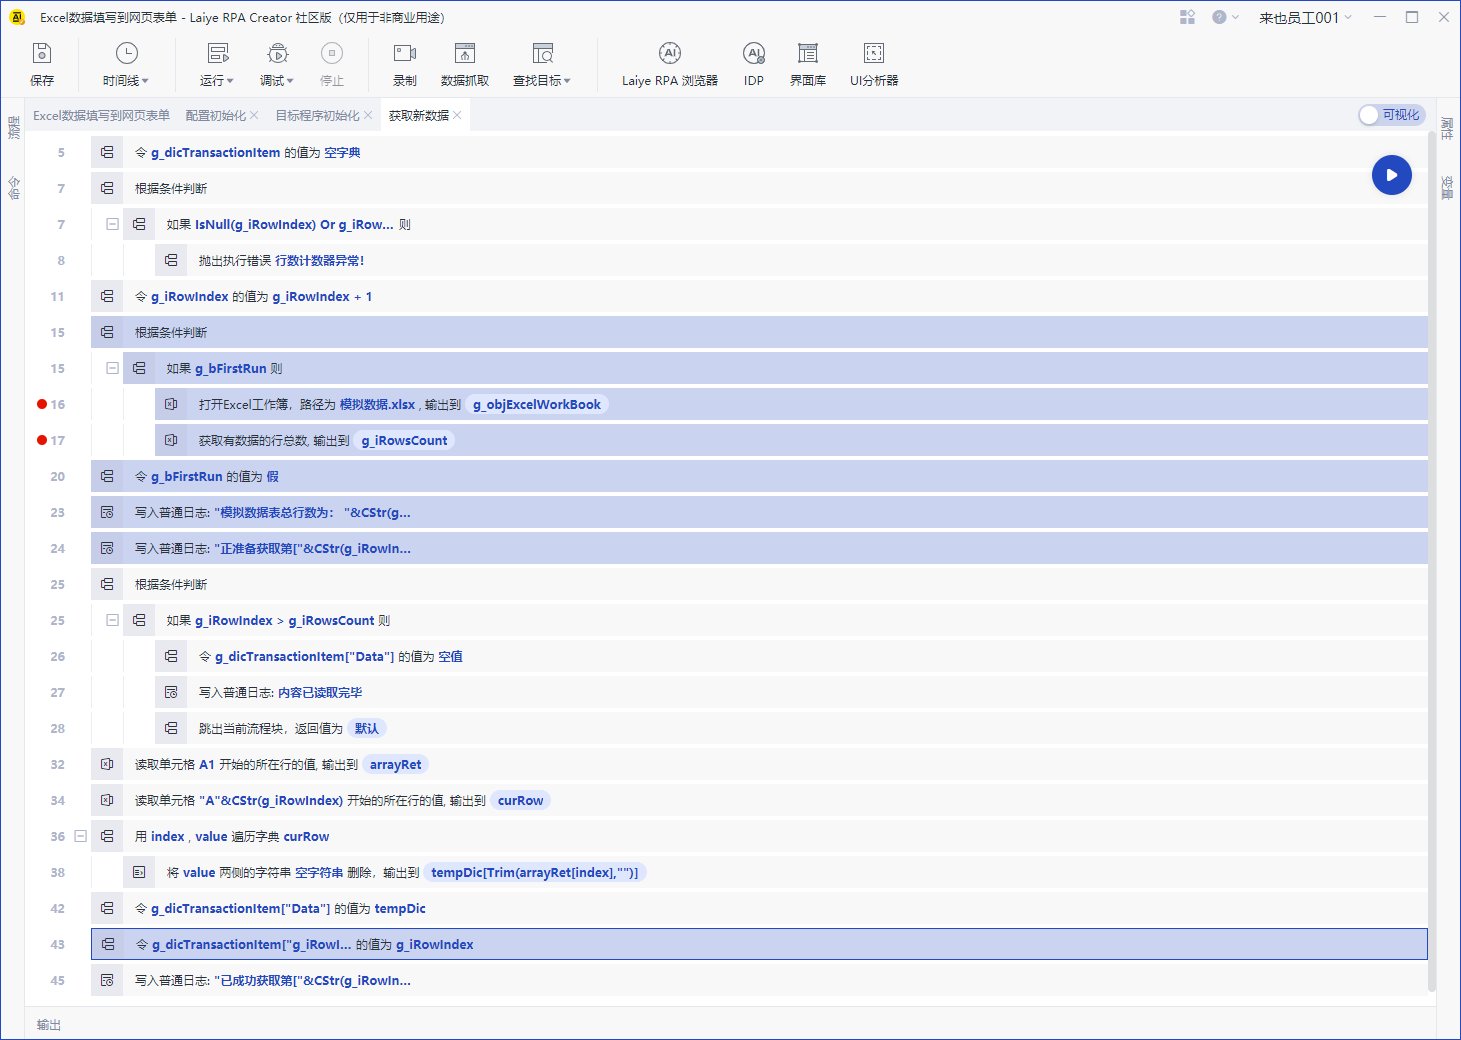Click icon of g_iRowIndex + 1 row

tap(107, 296)
